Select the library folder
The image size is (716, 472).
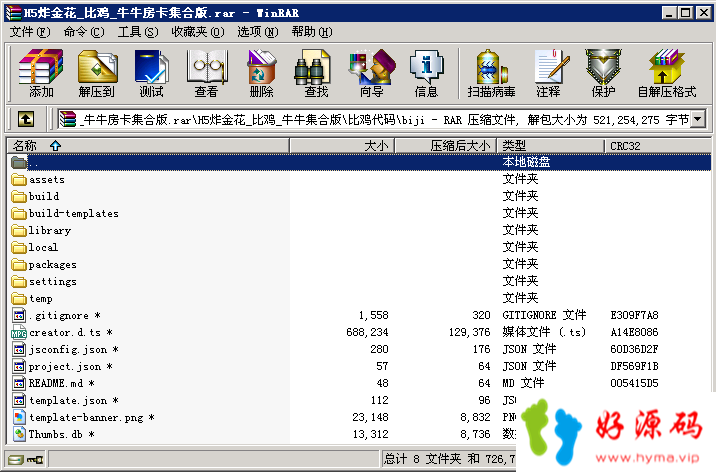pos(42,231)
